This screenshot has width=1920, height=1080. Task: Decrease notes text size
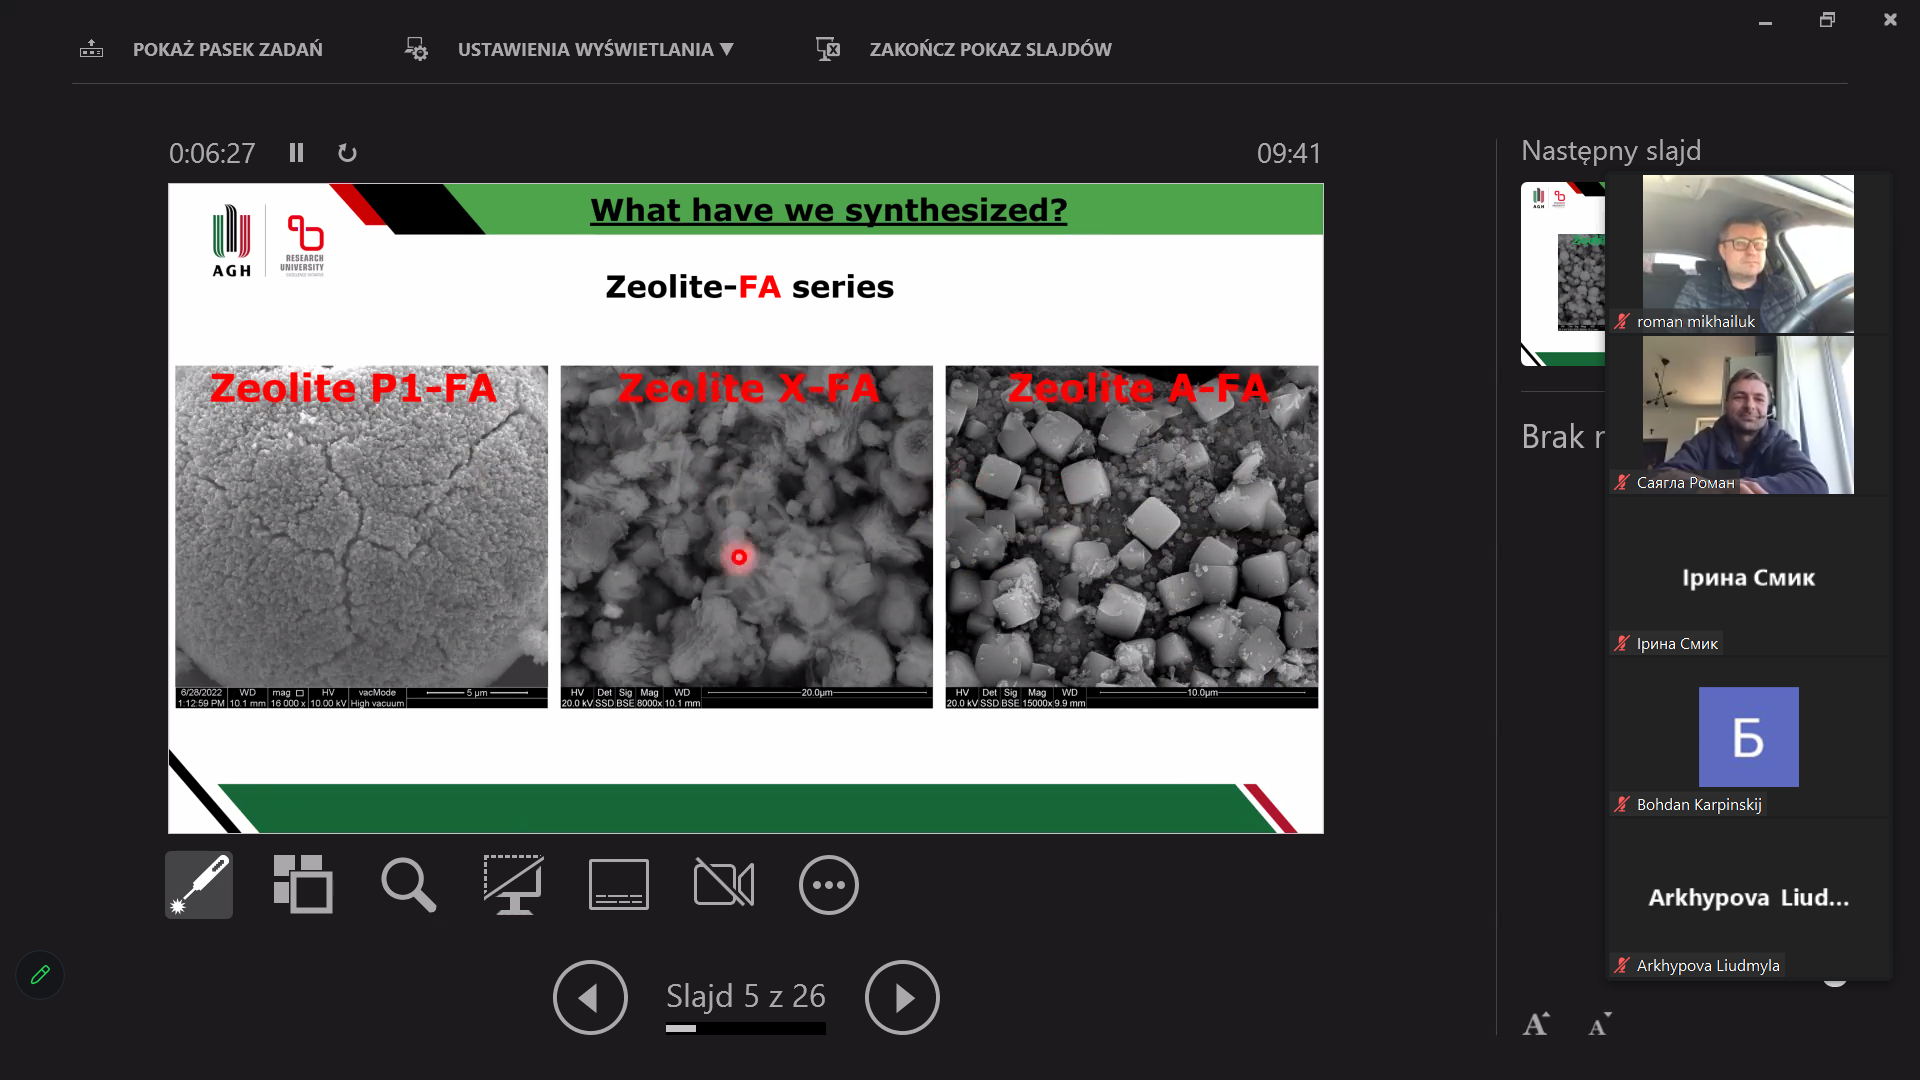click(x=1599, y=1024)
